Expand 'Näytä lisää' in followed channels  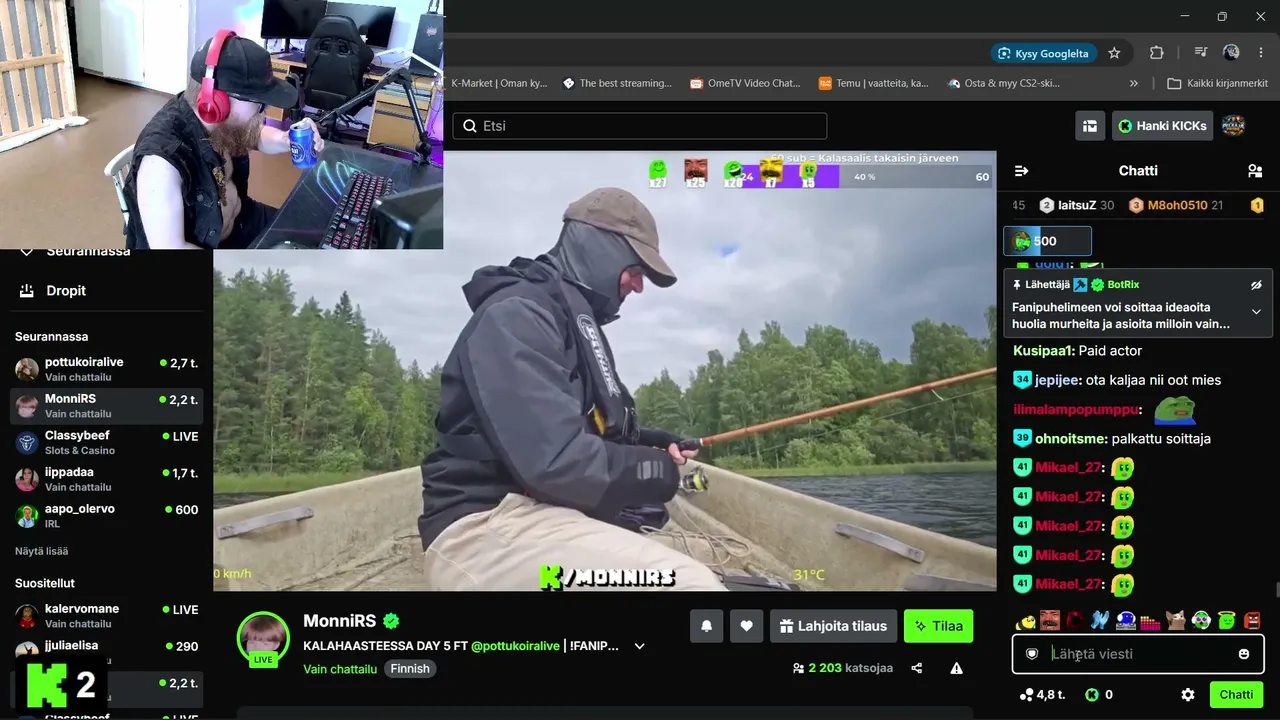click(x=41, y=551)
